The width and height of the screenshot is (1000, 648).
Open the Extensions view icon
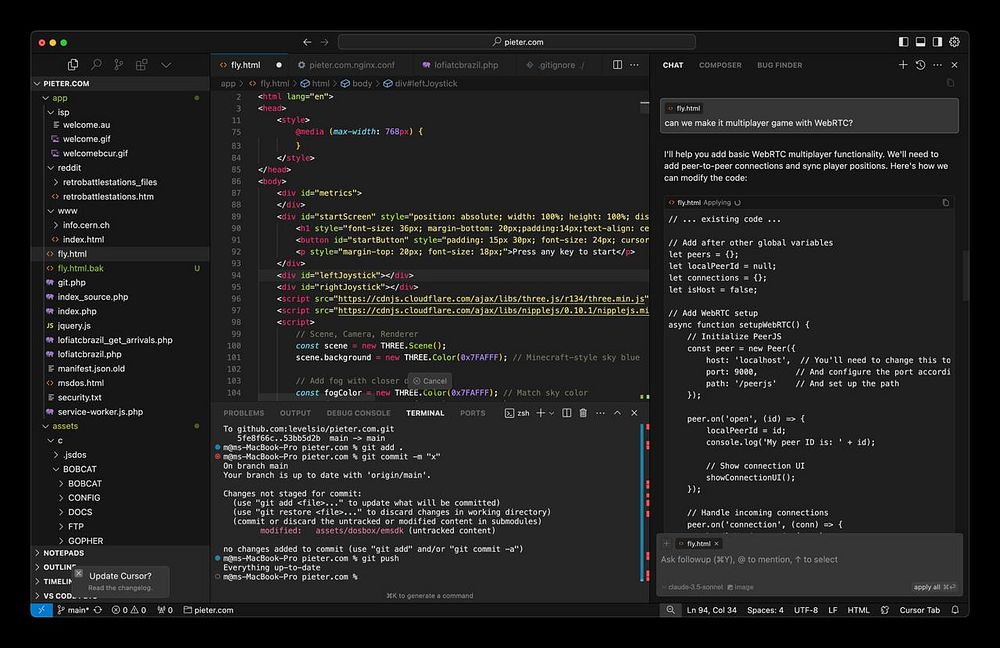[x=142, y=65]
